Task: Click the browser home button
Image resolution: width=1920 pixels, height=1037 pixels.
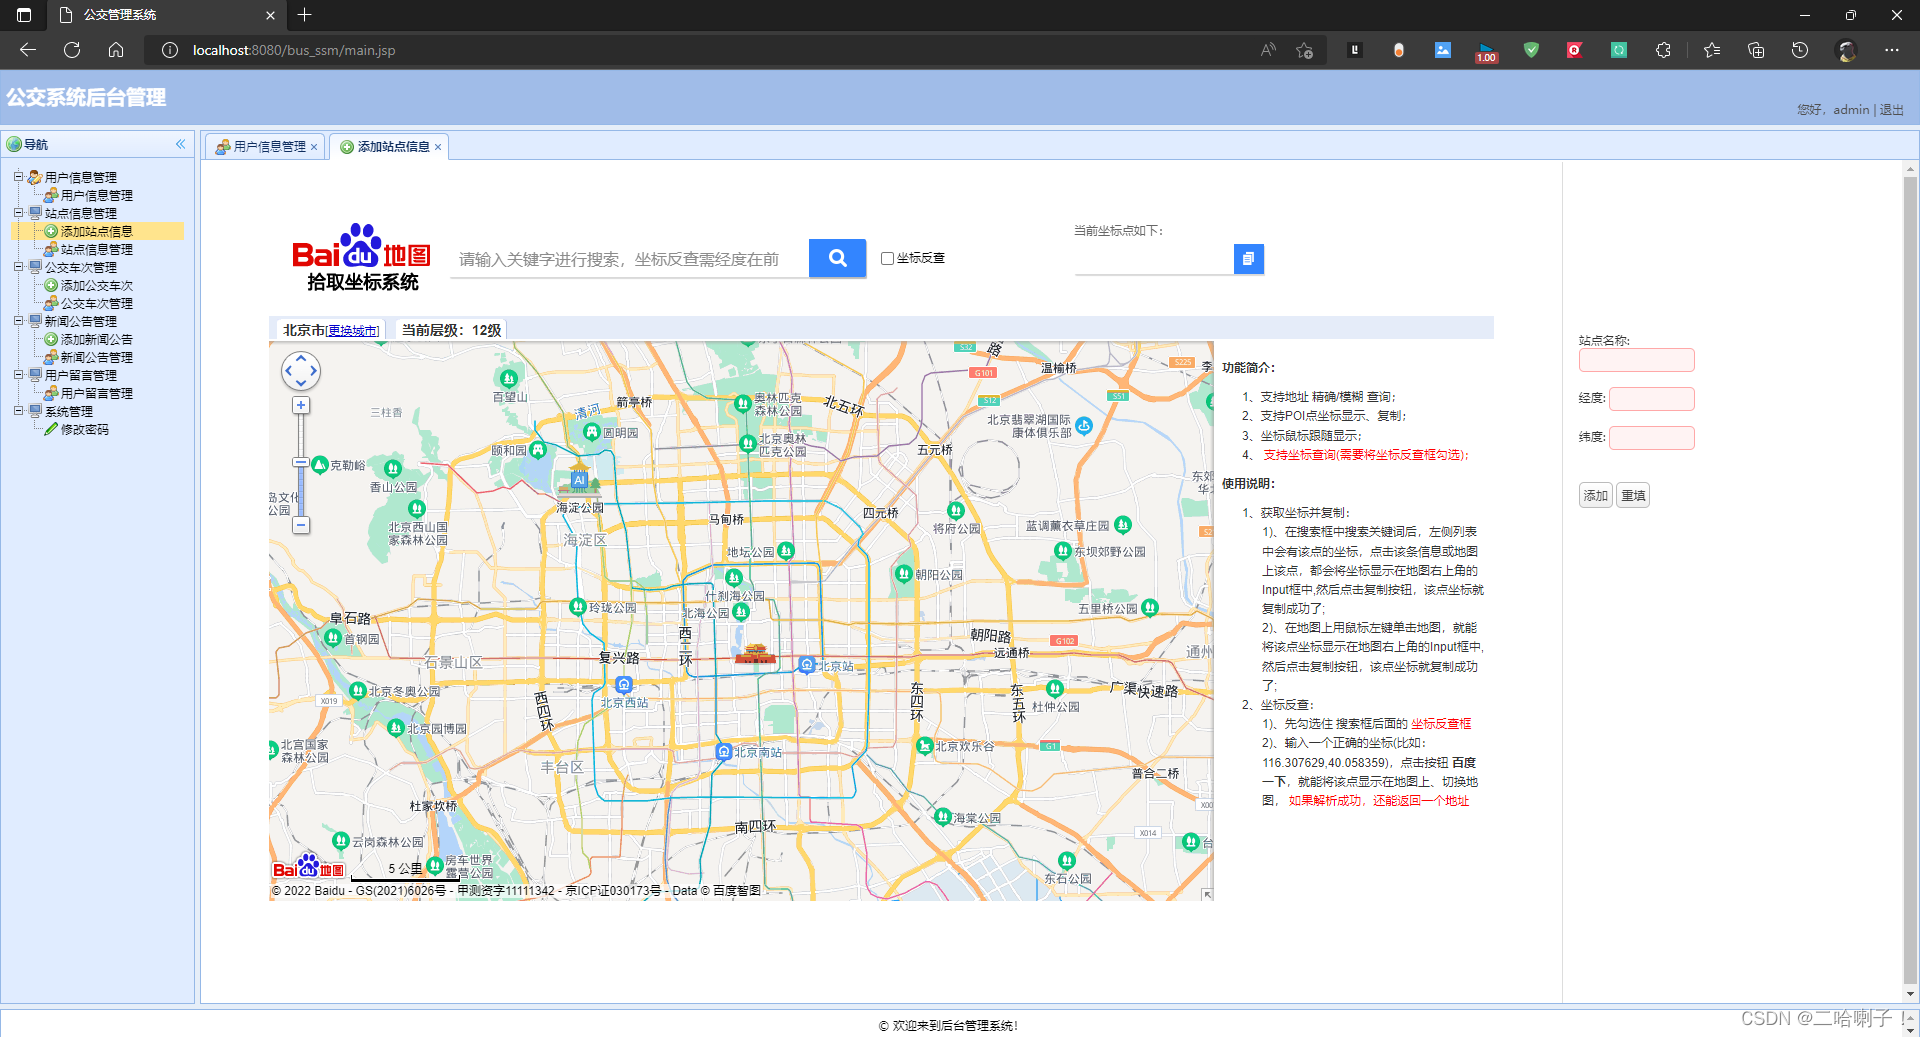Action: coord(116,50)
